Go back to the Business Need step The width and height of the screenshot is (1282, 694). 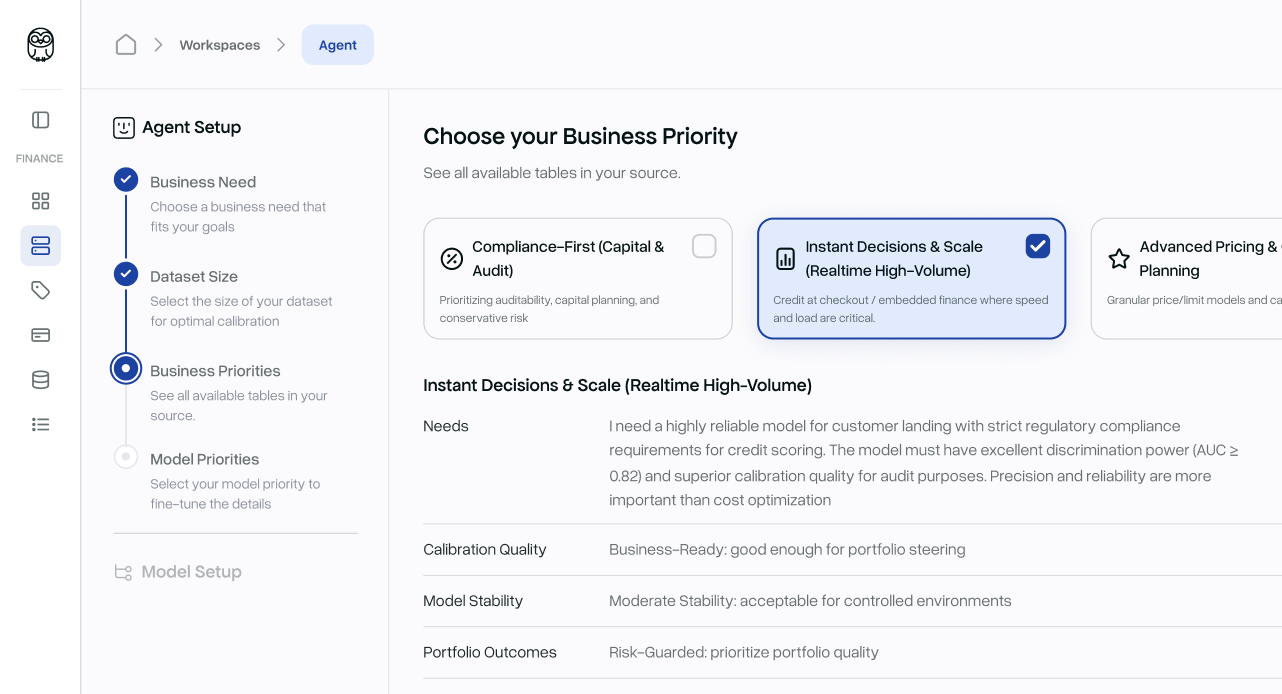203,182
